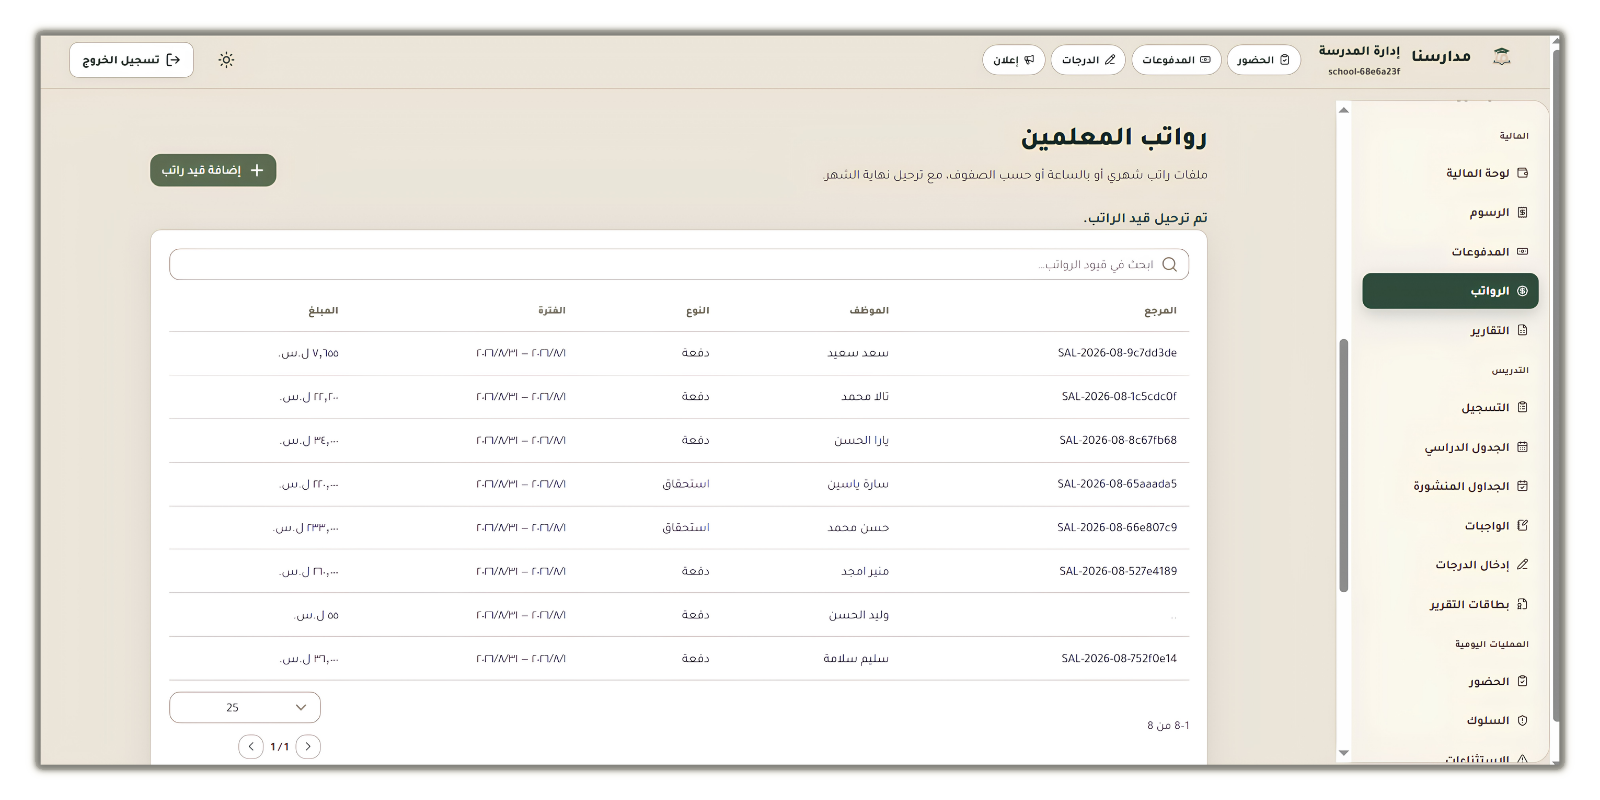The width and height of the screenshot is (1600, 800).
Task: Click the top bar الحضور shortcut button
Action: tap(1264, 60)
